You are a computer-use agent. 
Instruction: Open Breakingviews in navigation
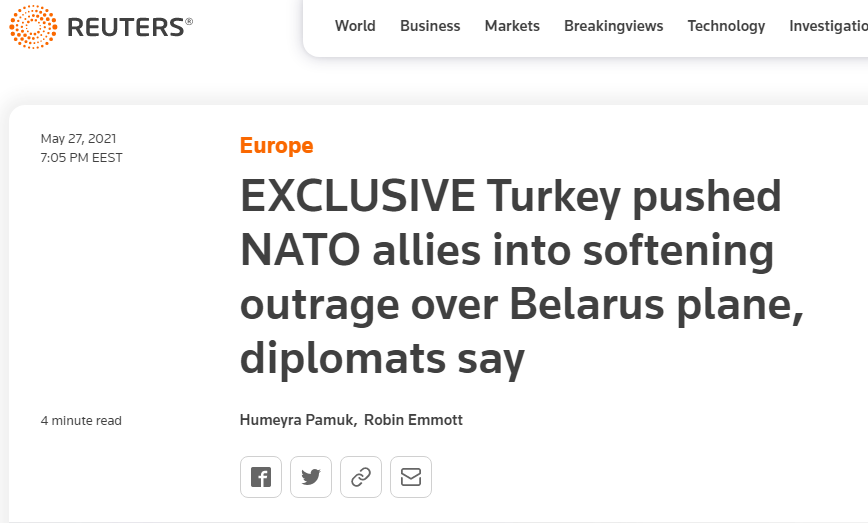[613, 26]
